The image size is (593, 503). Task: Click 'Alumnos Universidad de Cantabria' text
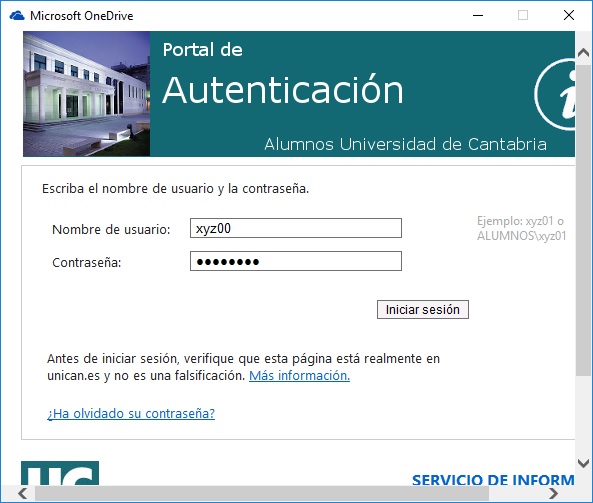pyautogui.click(x=405, y=144)
